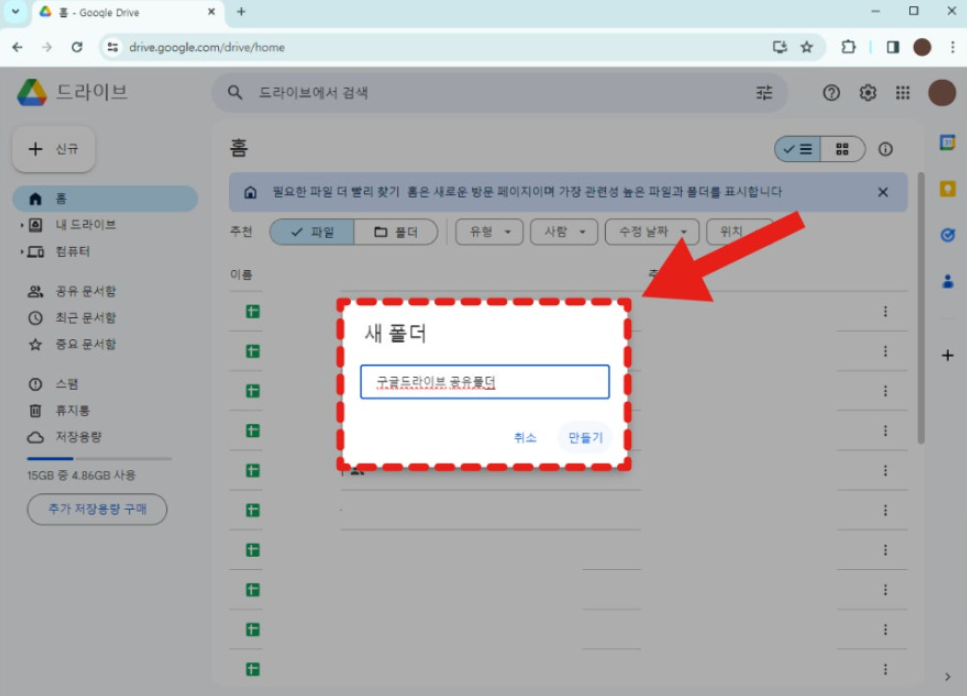Open the 유형 filter dropdown
The width and height of the screenshot is (967, 696).
click(489, 232)
